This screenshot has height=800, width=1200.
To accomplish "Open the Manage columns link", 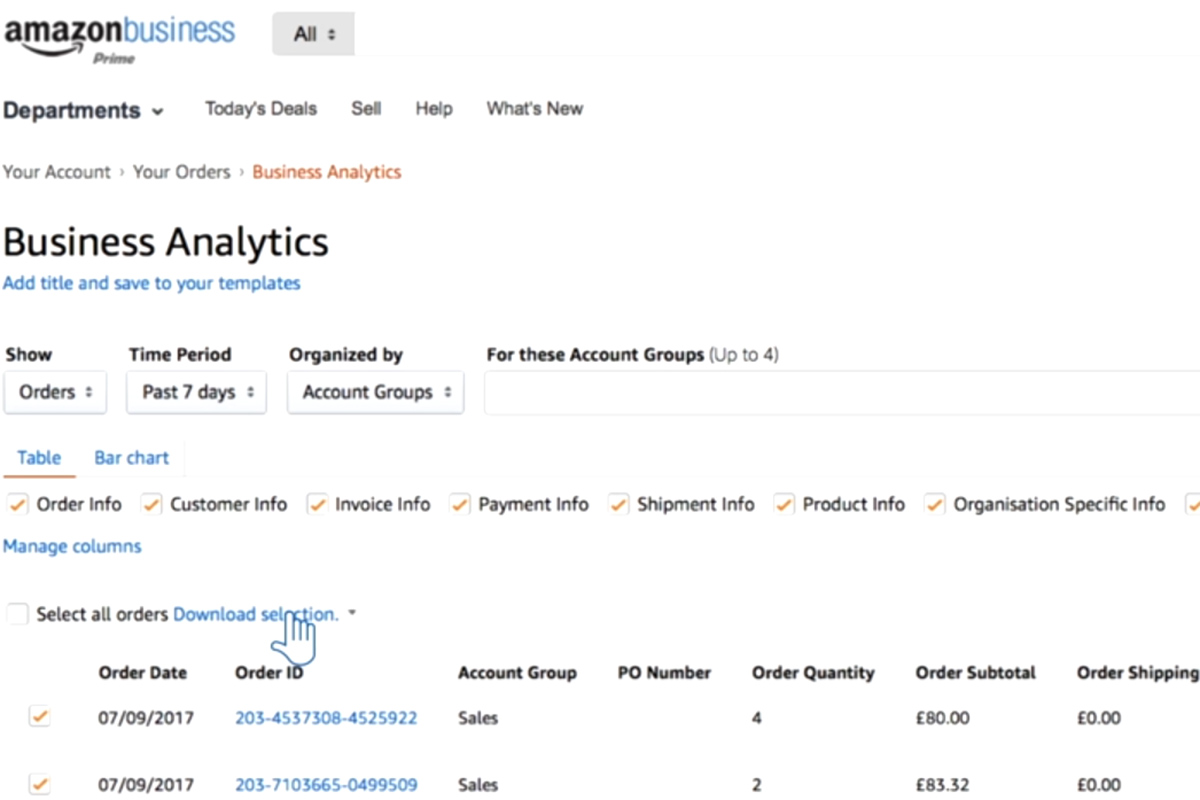I will point(72,546).
